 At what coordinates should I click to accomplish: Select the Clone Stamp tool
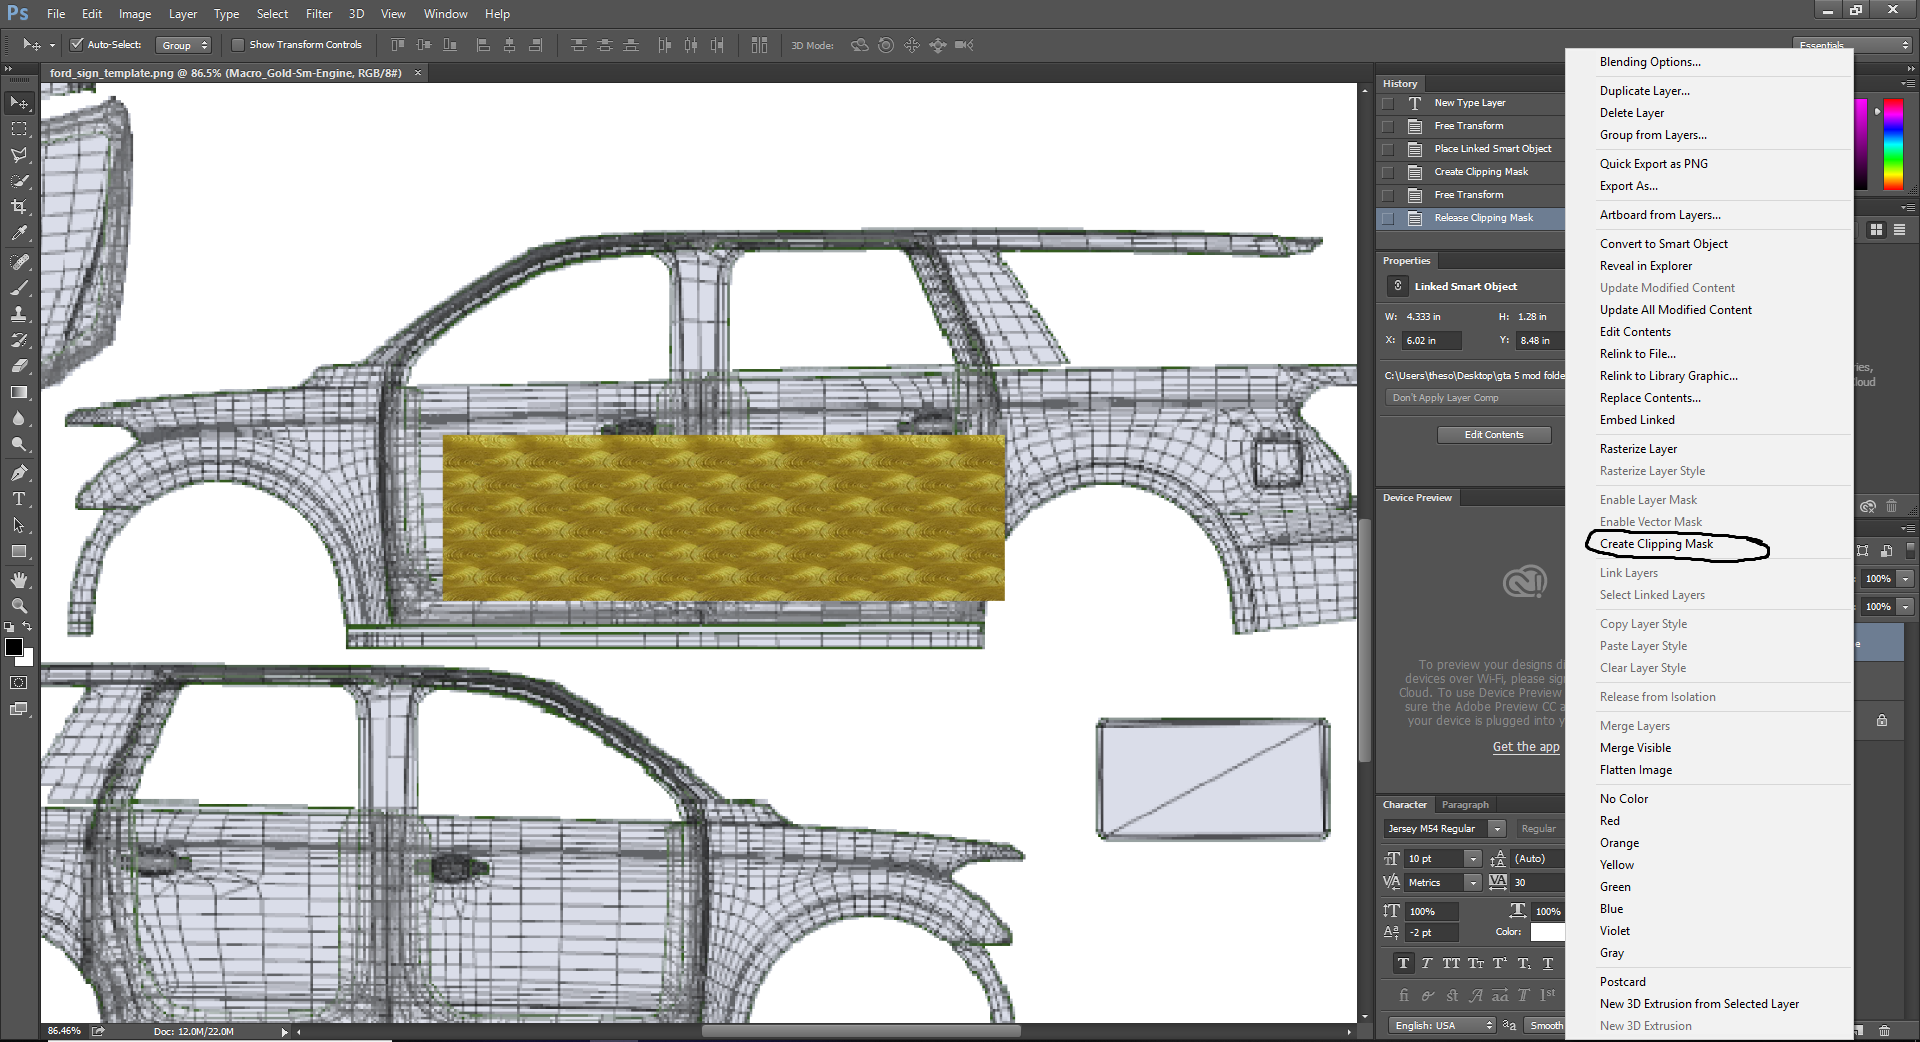19,314
